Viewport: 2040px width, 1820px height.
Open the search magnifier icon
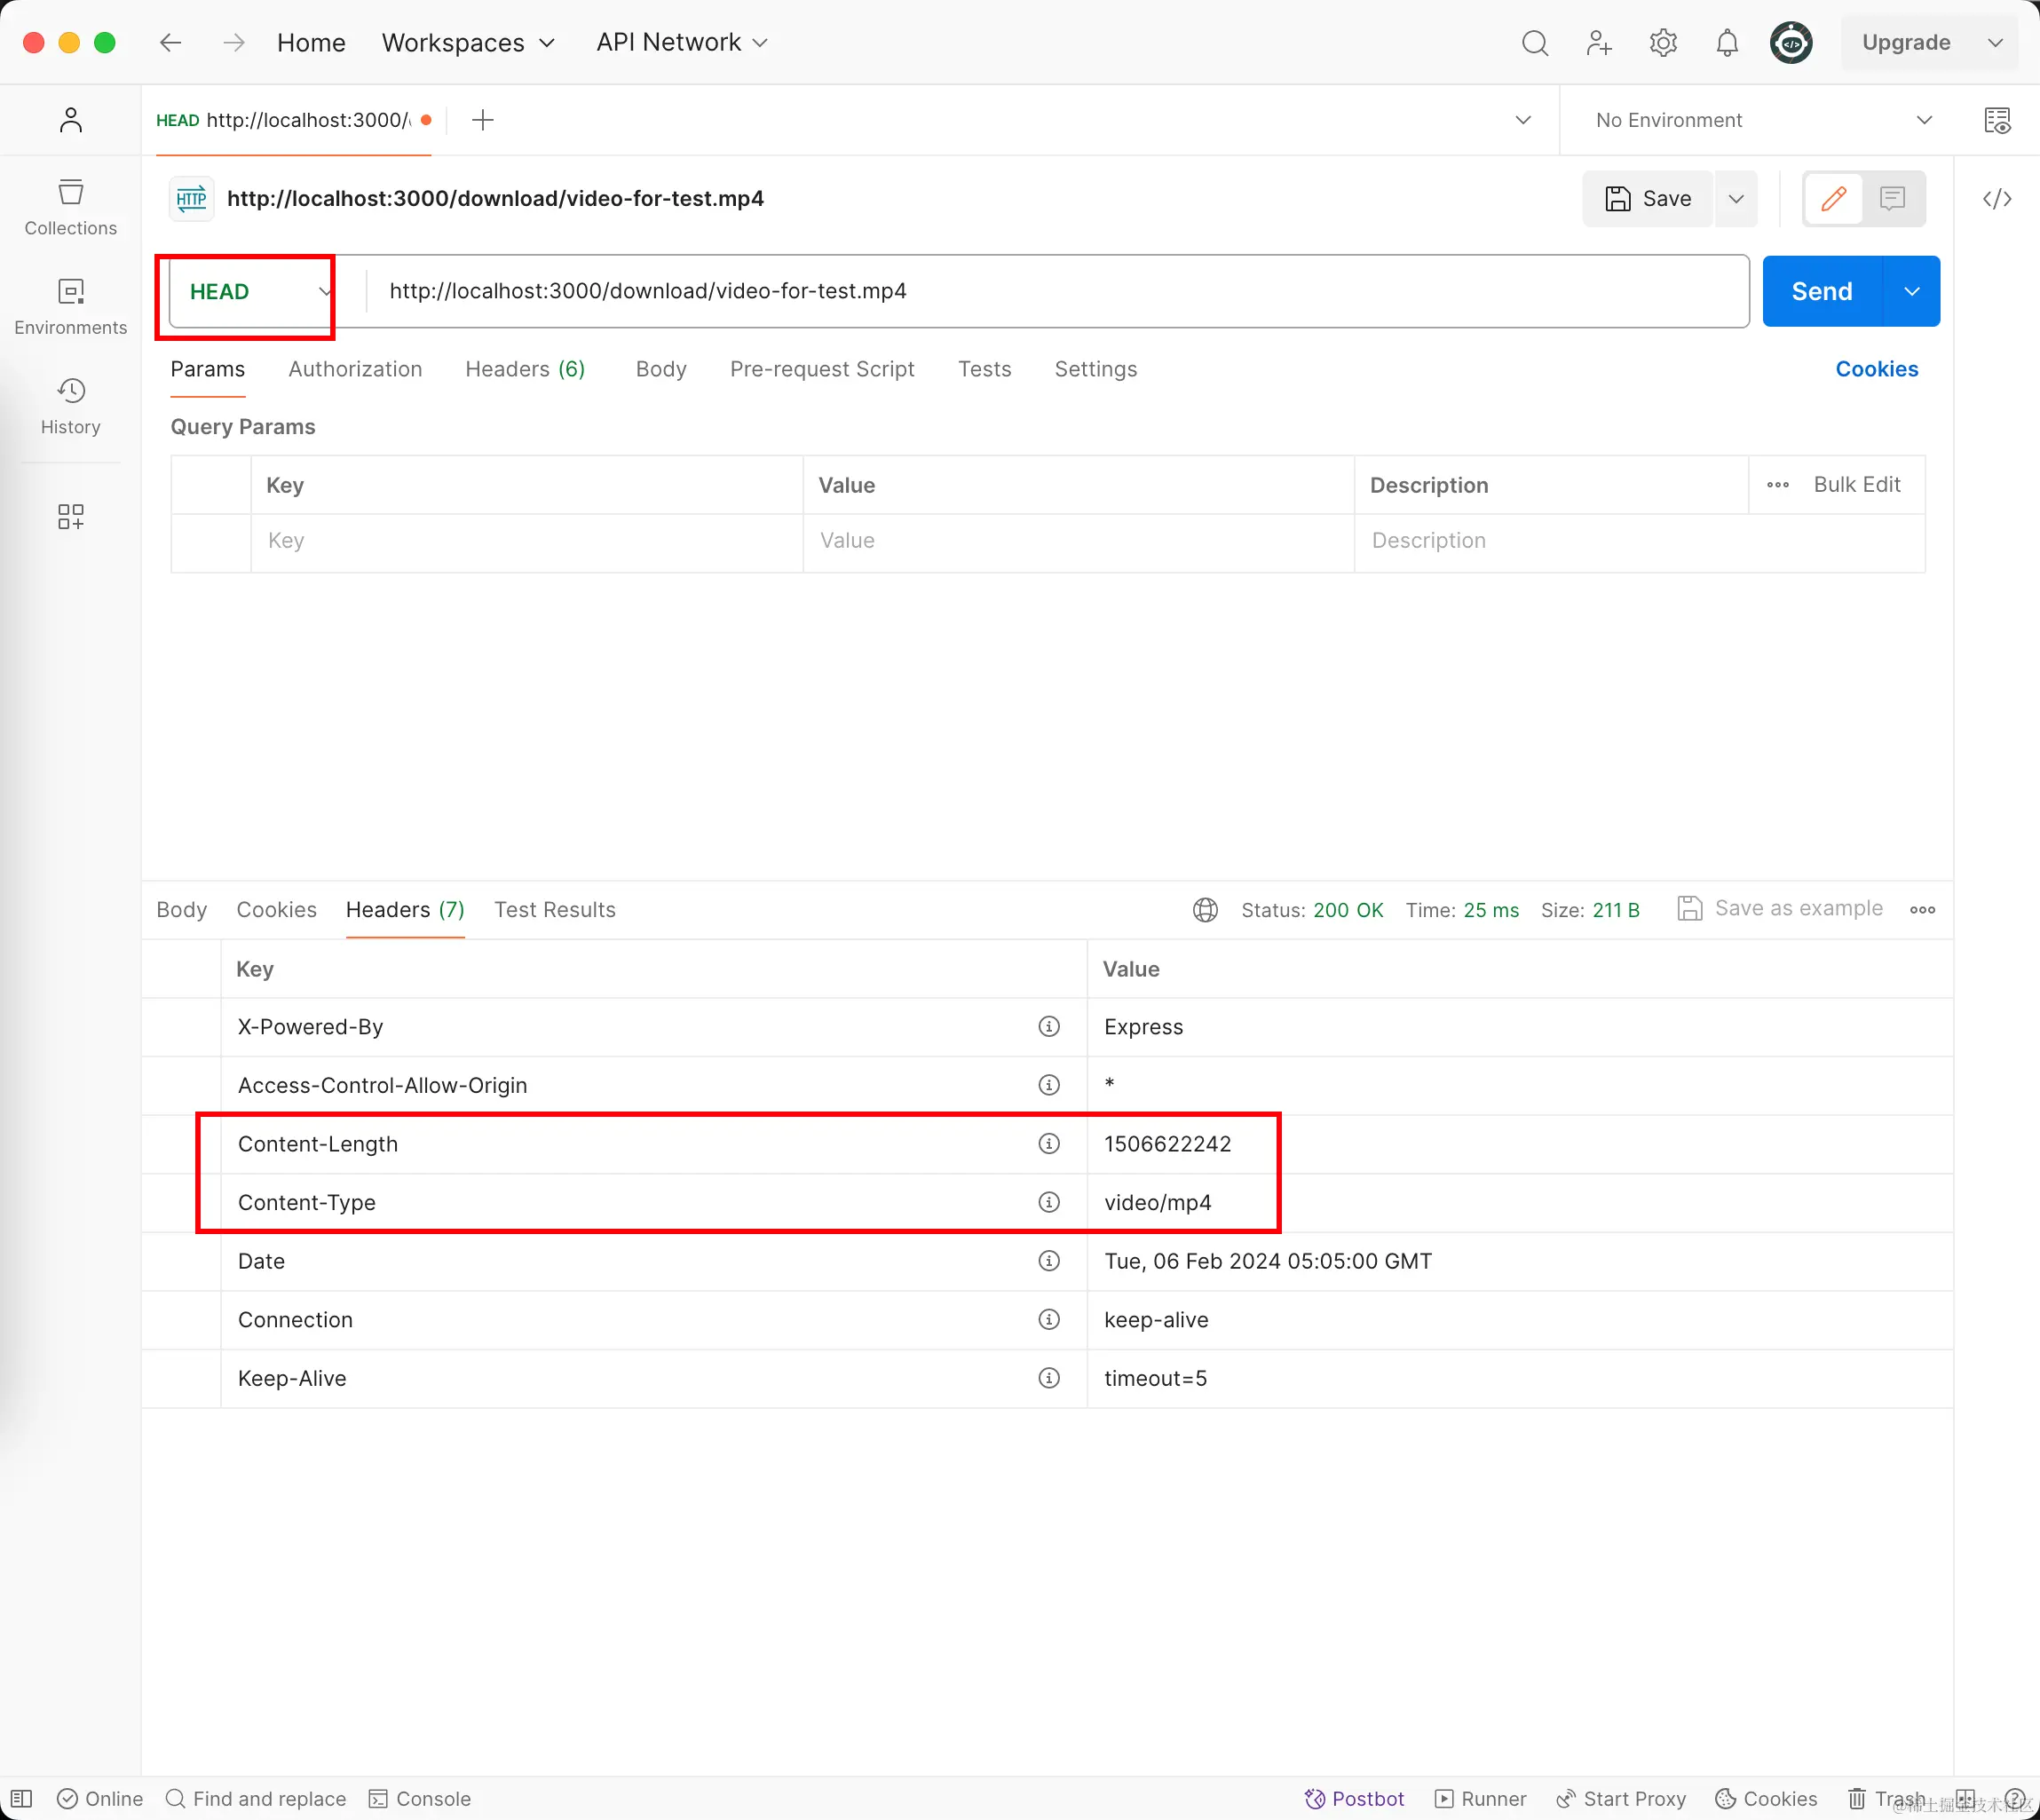[1535, 43]
